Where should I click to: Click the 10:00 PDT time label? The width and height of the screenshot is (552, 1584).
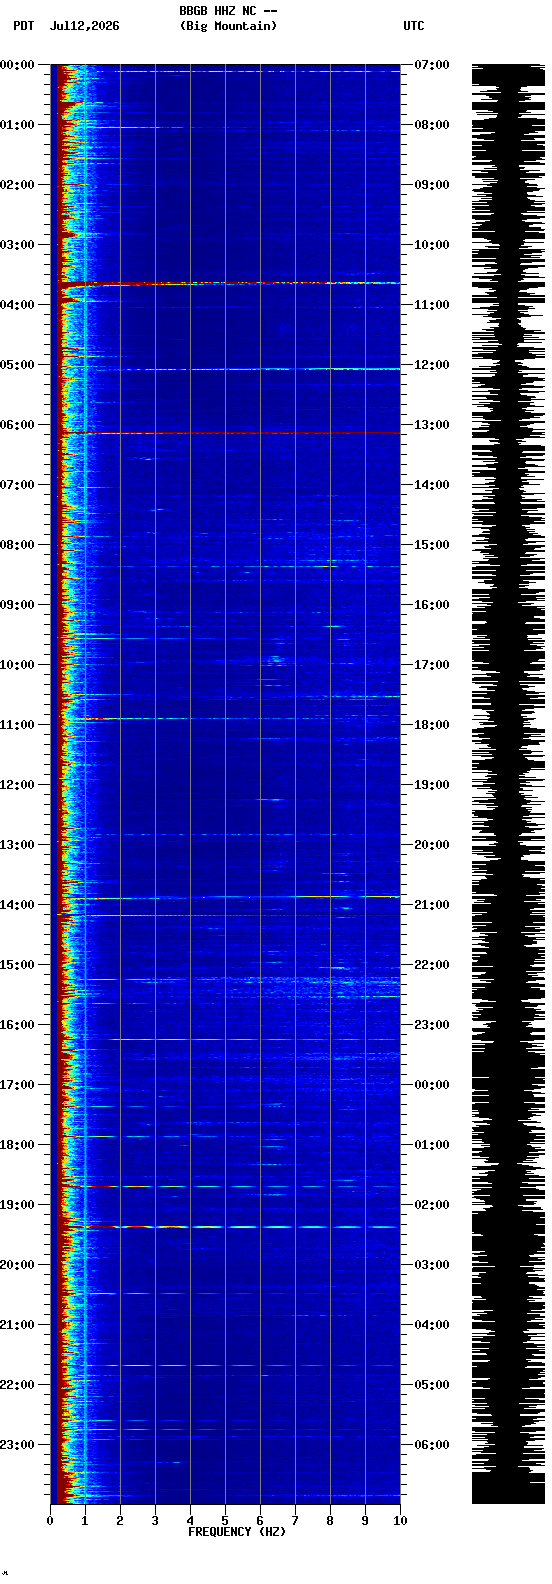click(17, 665)
